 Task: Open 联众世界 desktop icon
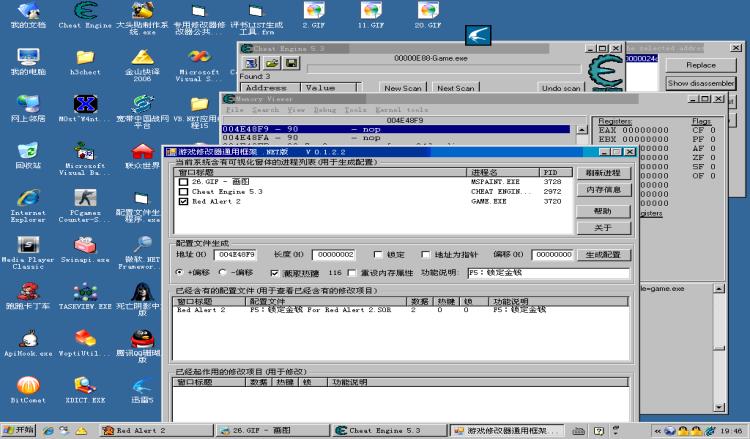pyautogui.click(x=142, y=155)
